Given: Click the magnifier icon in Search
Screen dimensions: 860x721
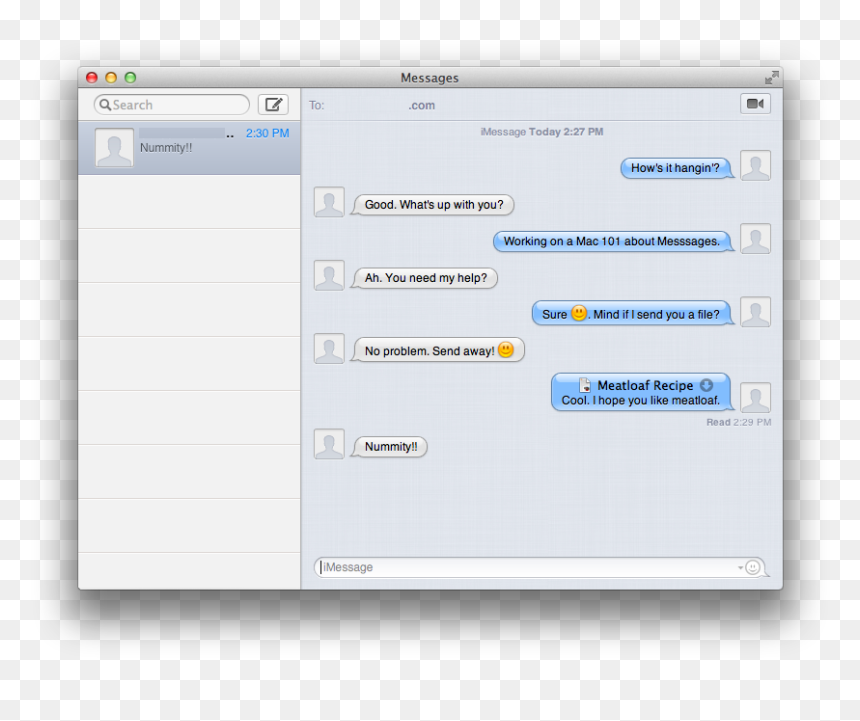Looking at the screenshot, I should pos(105,104).
